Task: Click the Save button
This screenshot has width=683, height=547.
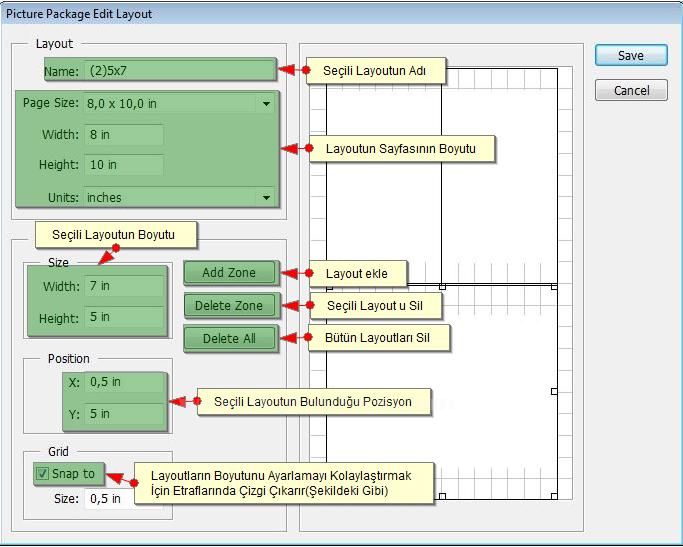Action: 631,55
